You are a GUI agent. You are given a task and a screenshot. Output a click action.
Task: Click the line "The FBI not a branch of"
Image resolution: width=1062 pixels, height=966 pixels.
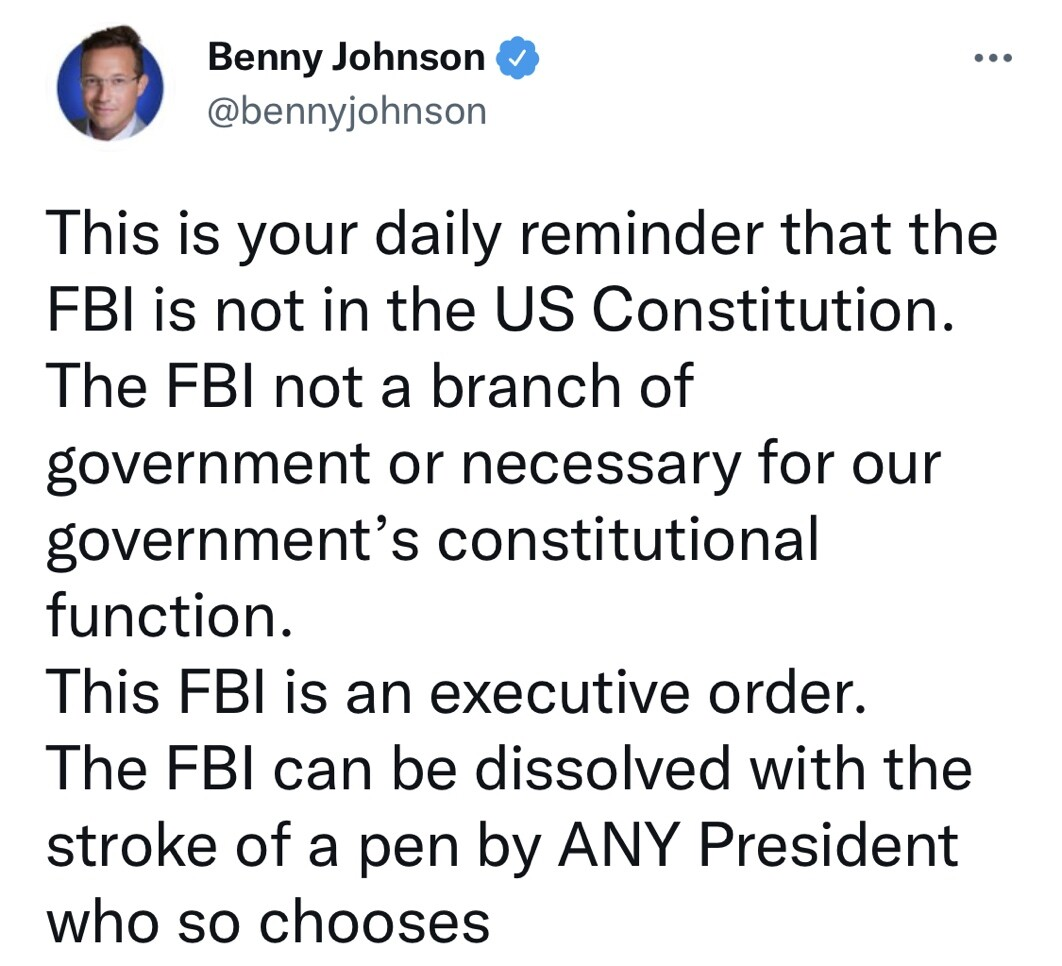370,388
